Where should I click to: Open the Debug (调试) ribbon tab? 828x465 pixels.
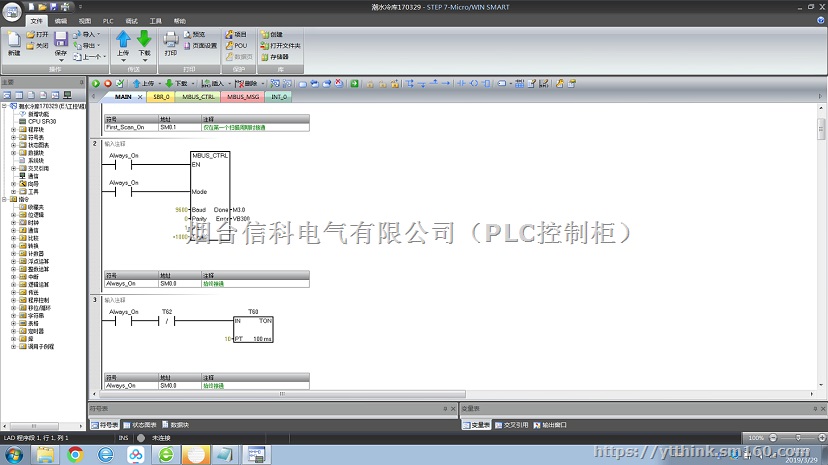pyautogui.click(x=131, y=21)
